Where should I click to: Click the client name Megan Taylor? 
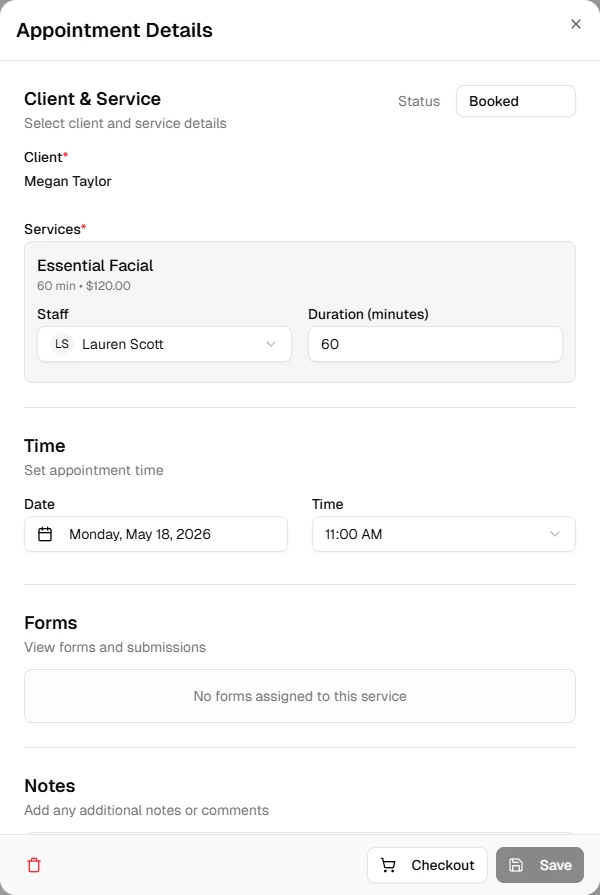pos(68,182)
